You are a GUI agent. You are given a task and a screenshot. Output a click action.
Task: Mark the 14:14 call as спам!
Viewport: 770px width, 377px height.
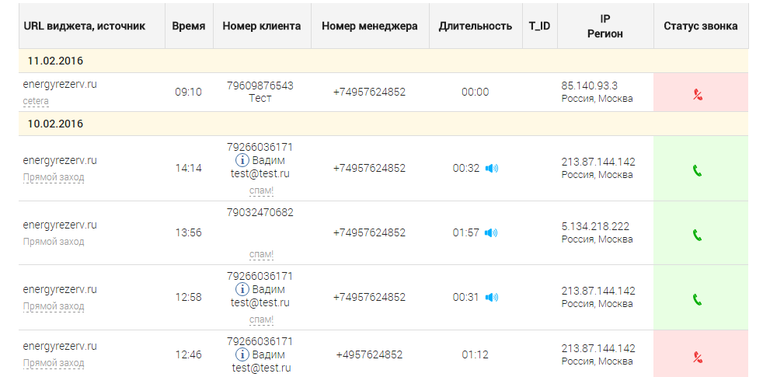(x=261, y=190)
